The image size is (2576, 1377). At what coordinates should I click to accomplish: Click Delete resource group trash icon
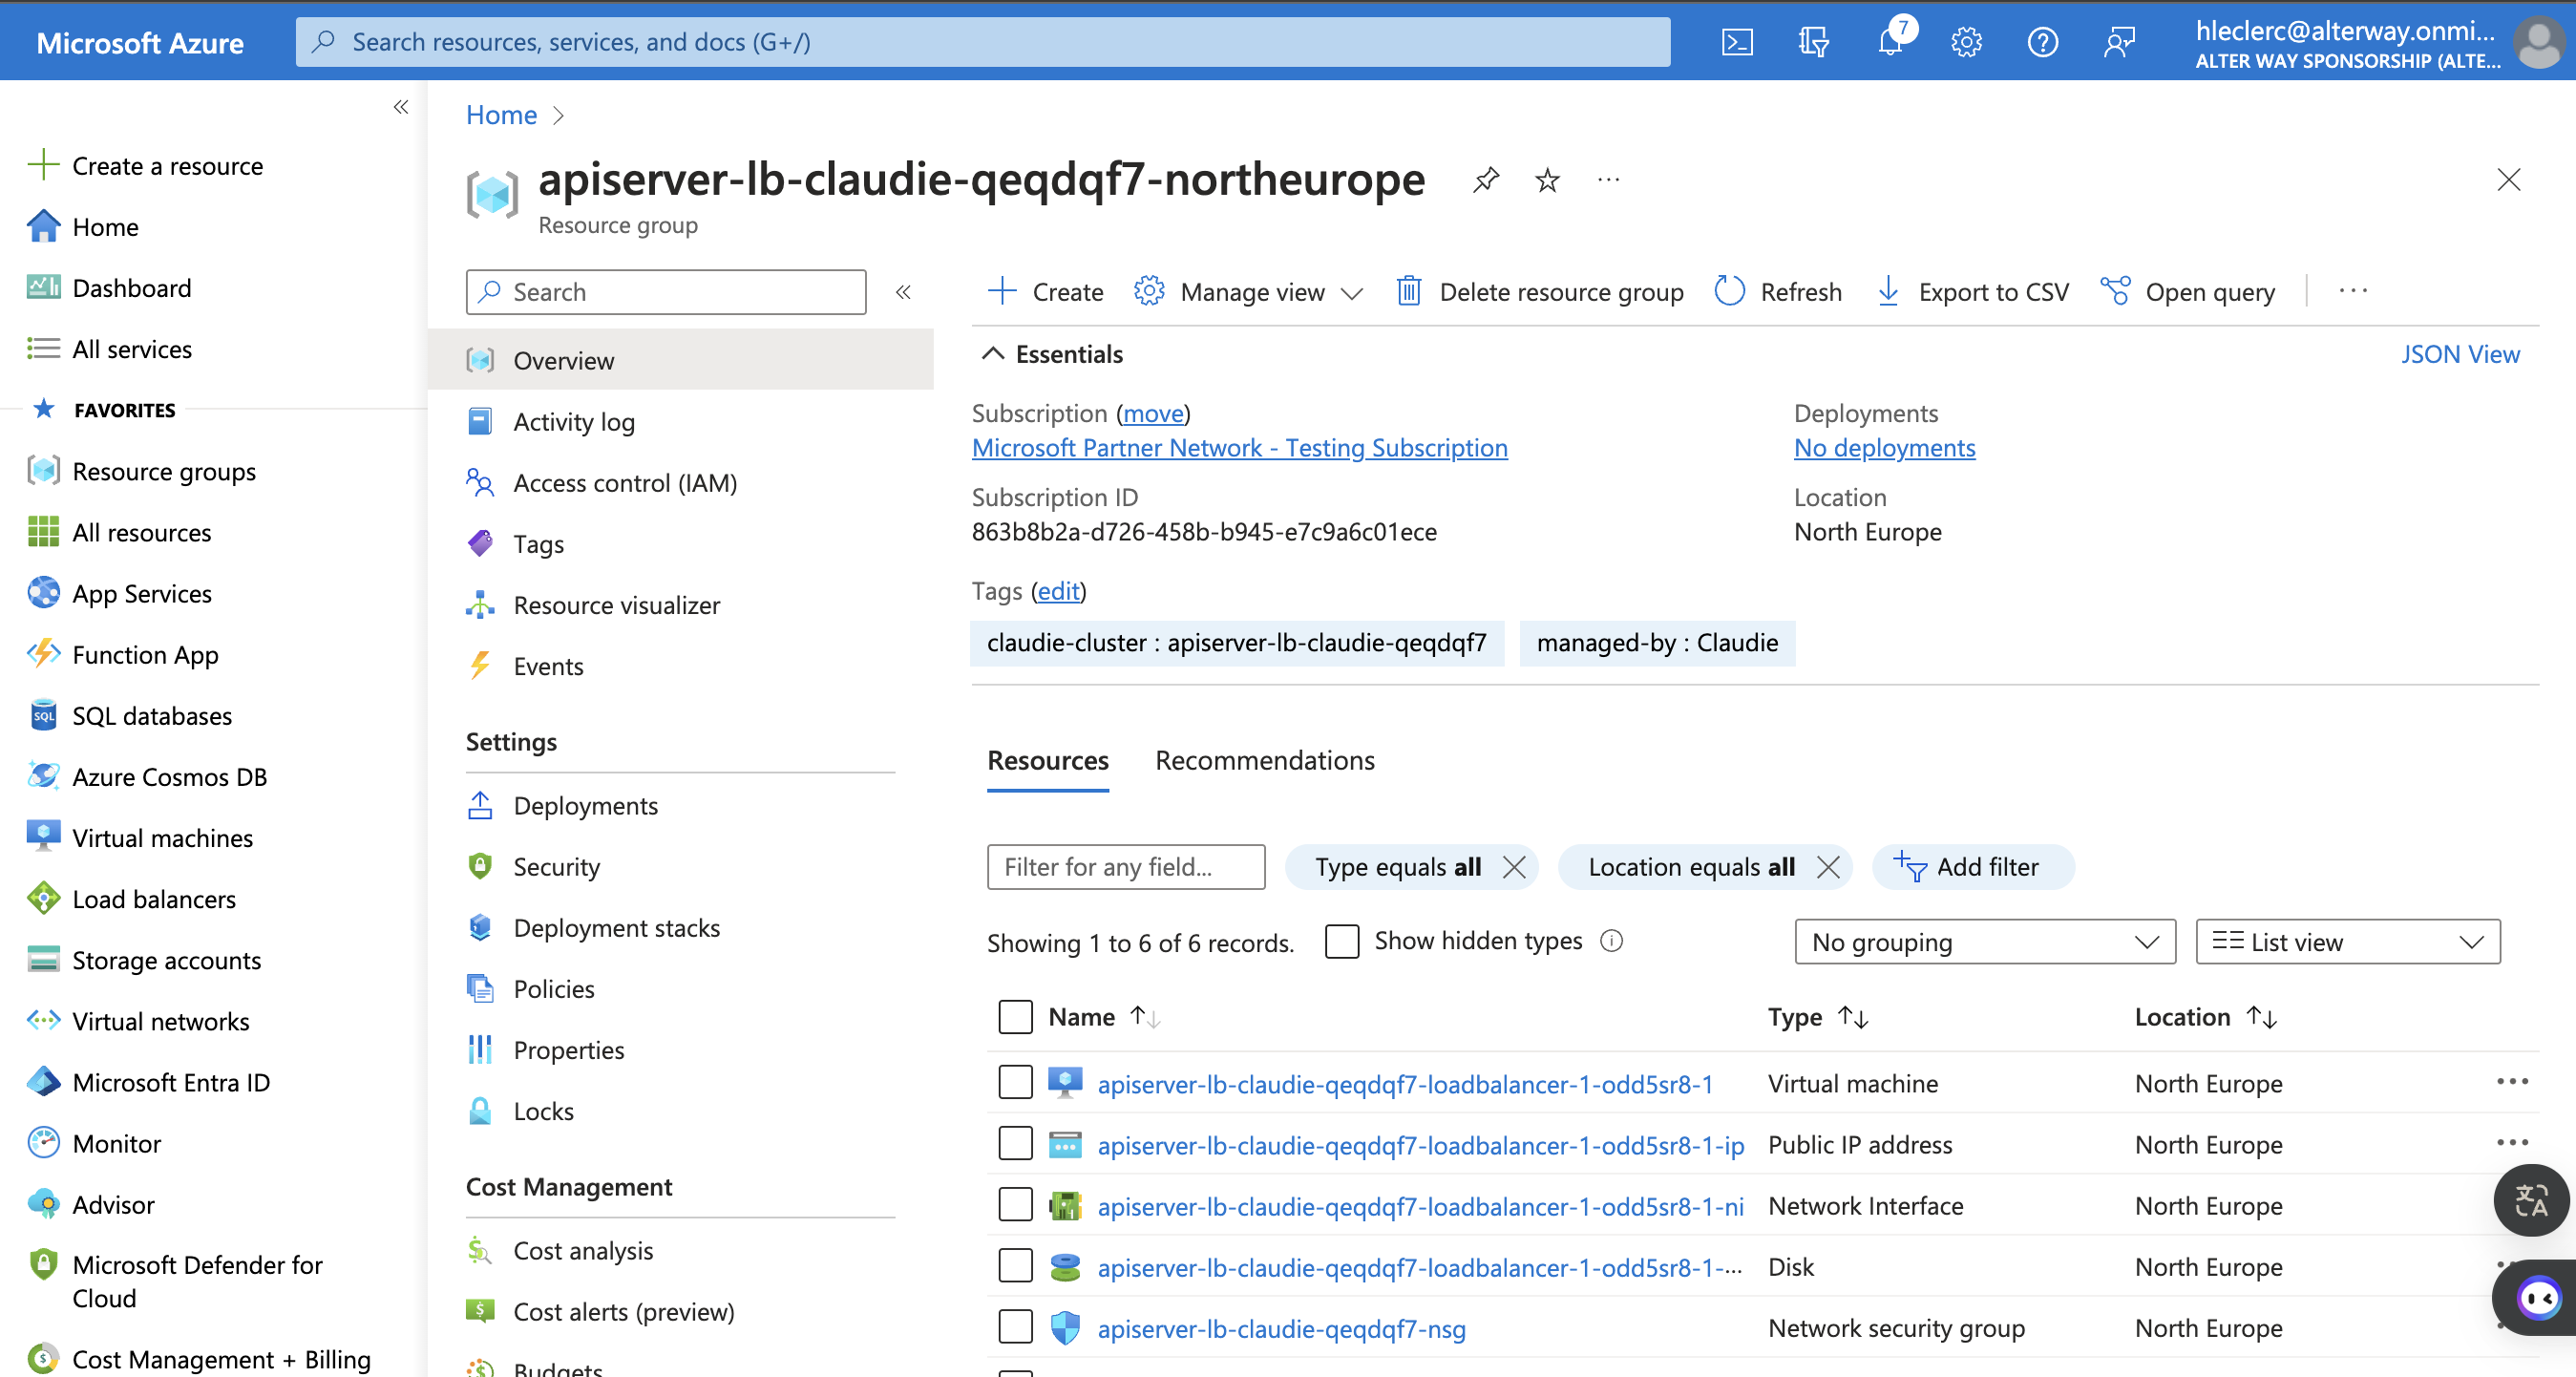[x=1408, y=291]
